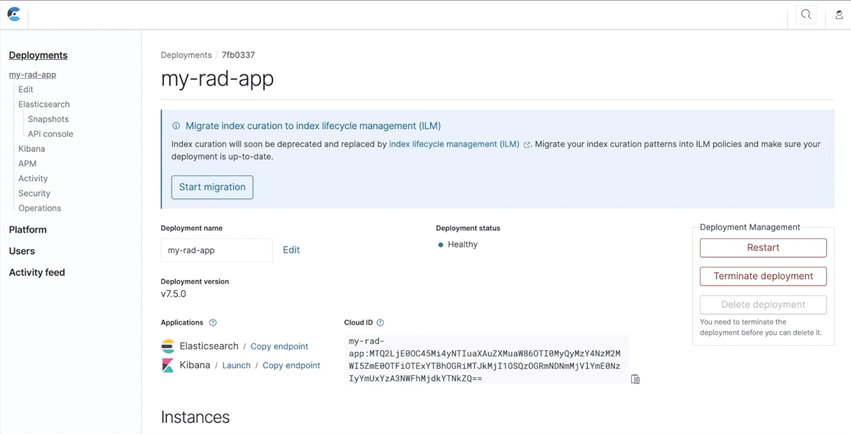The height and width of the screenshot is (434, 851).
Task: Click the v7.5.0 version text
Action: (x=174, y=294)
